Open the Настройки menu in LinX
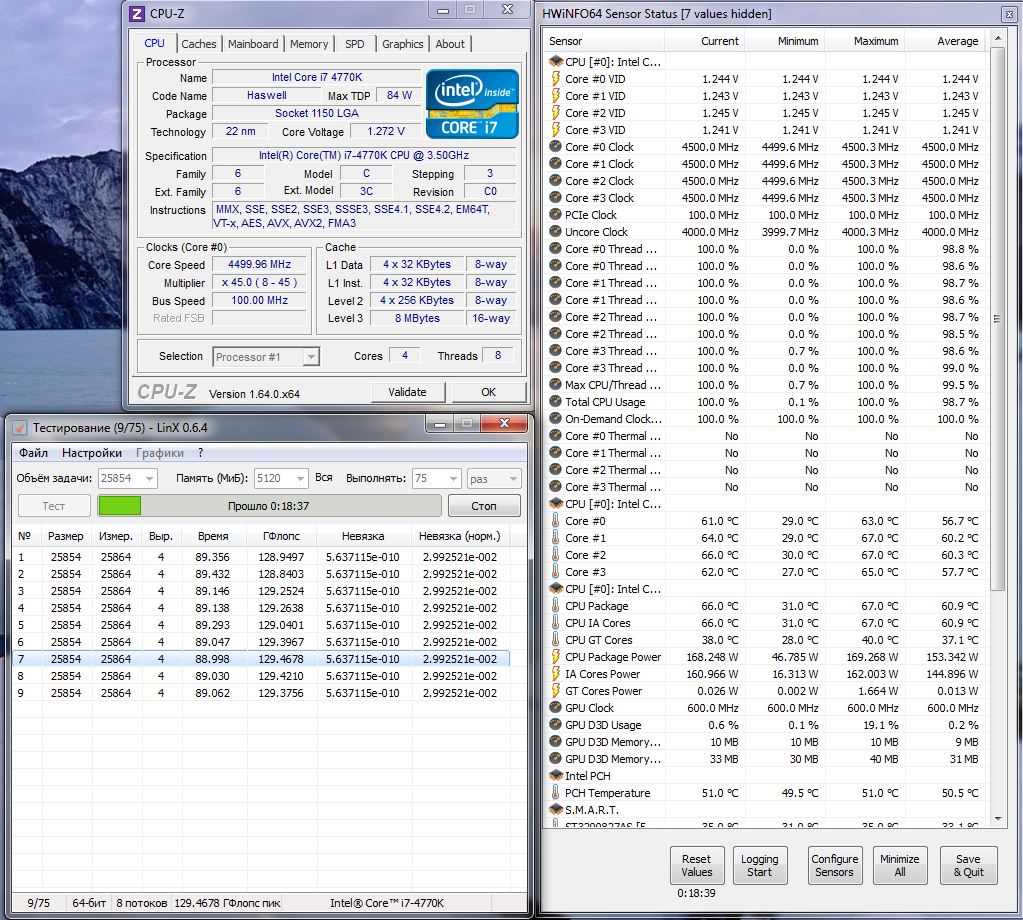1023x920 pixels. [92, 453]
